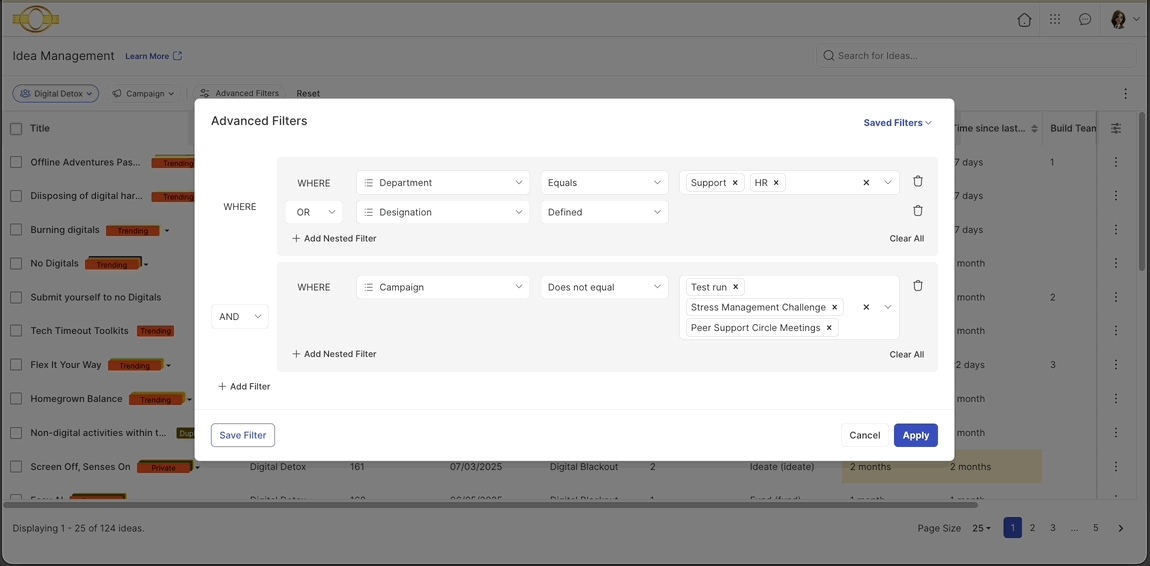Remove the Test run campaign tag
This screenshot has height=566, width=1150.
tap(736, 287)
